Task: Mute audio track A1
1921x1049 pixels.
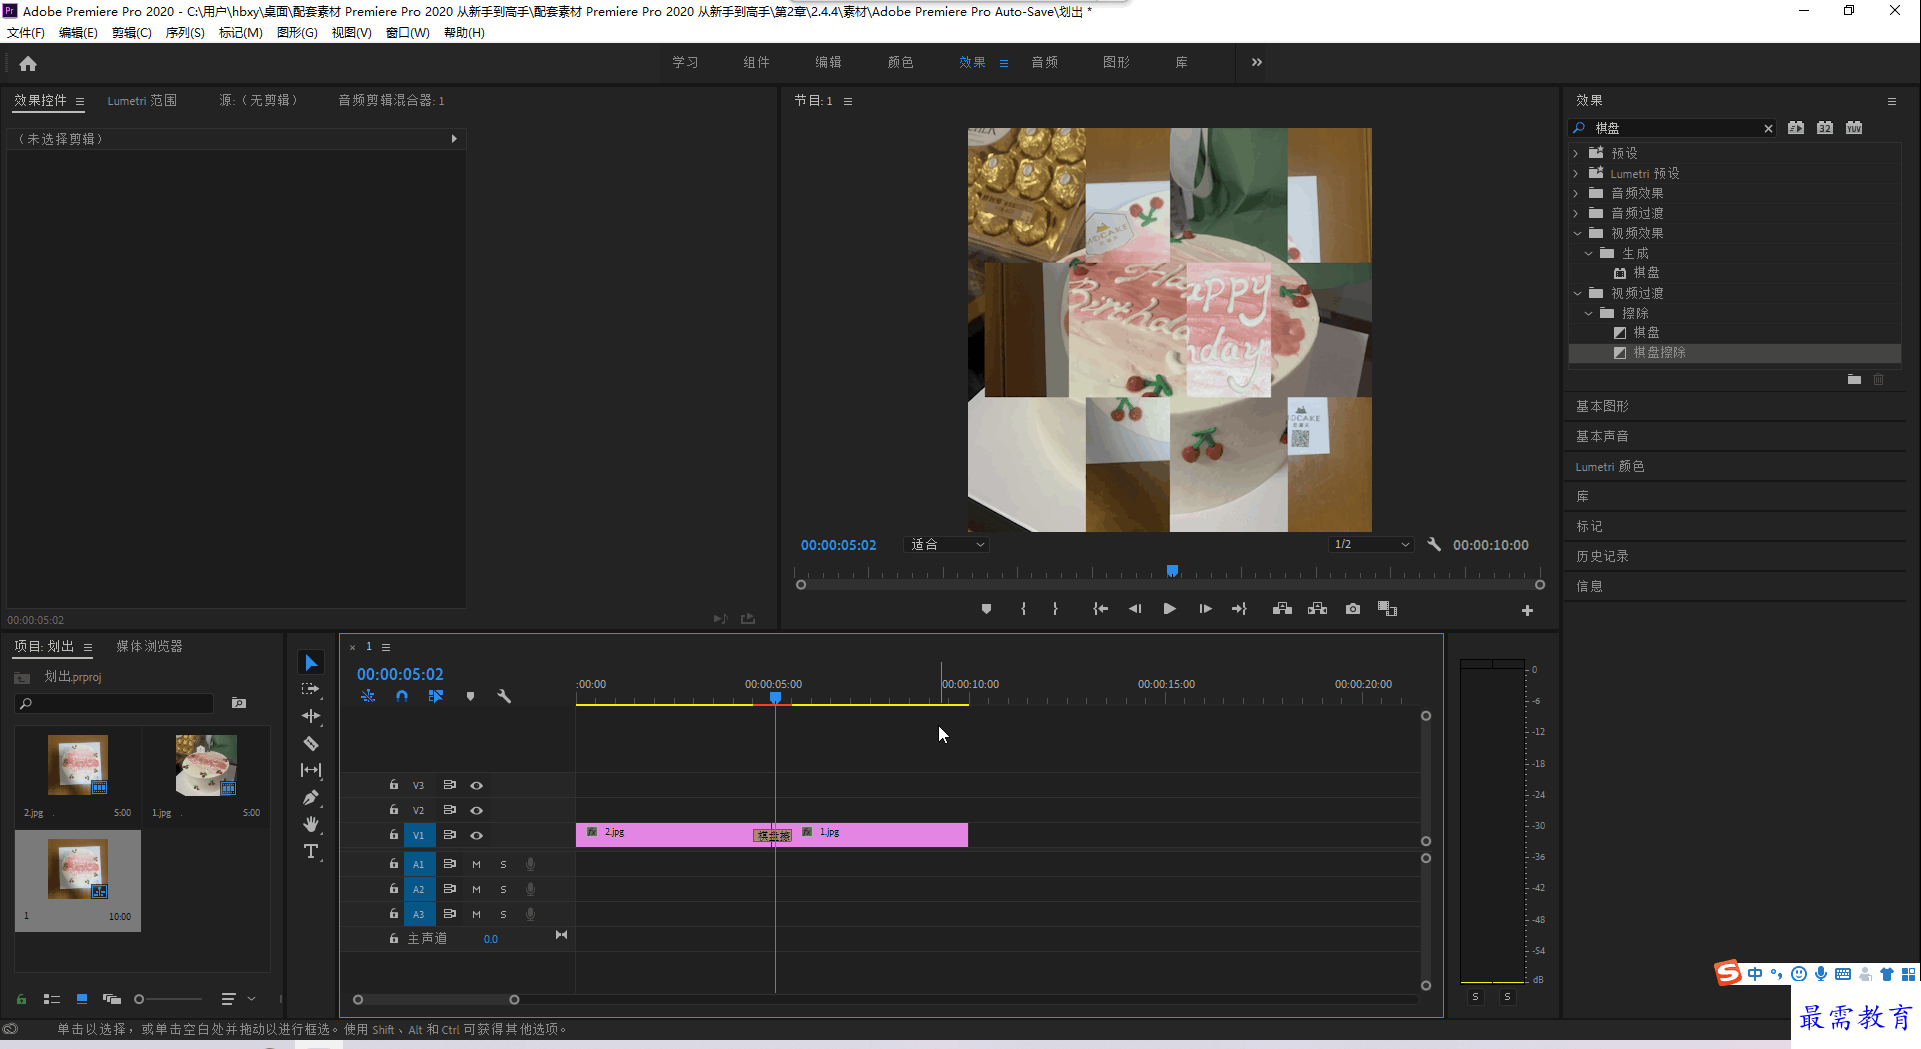Action: pos(477,864)
